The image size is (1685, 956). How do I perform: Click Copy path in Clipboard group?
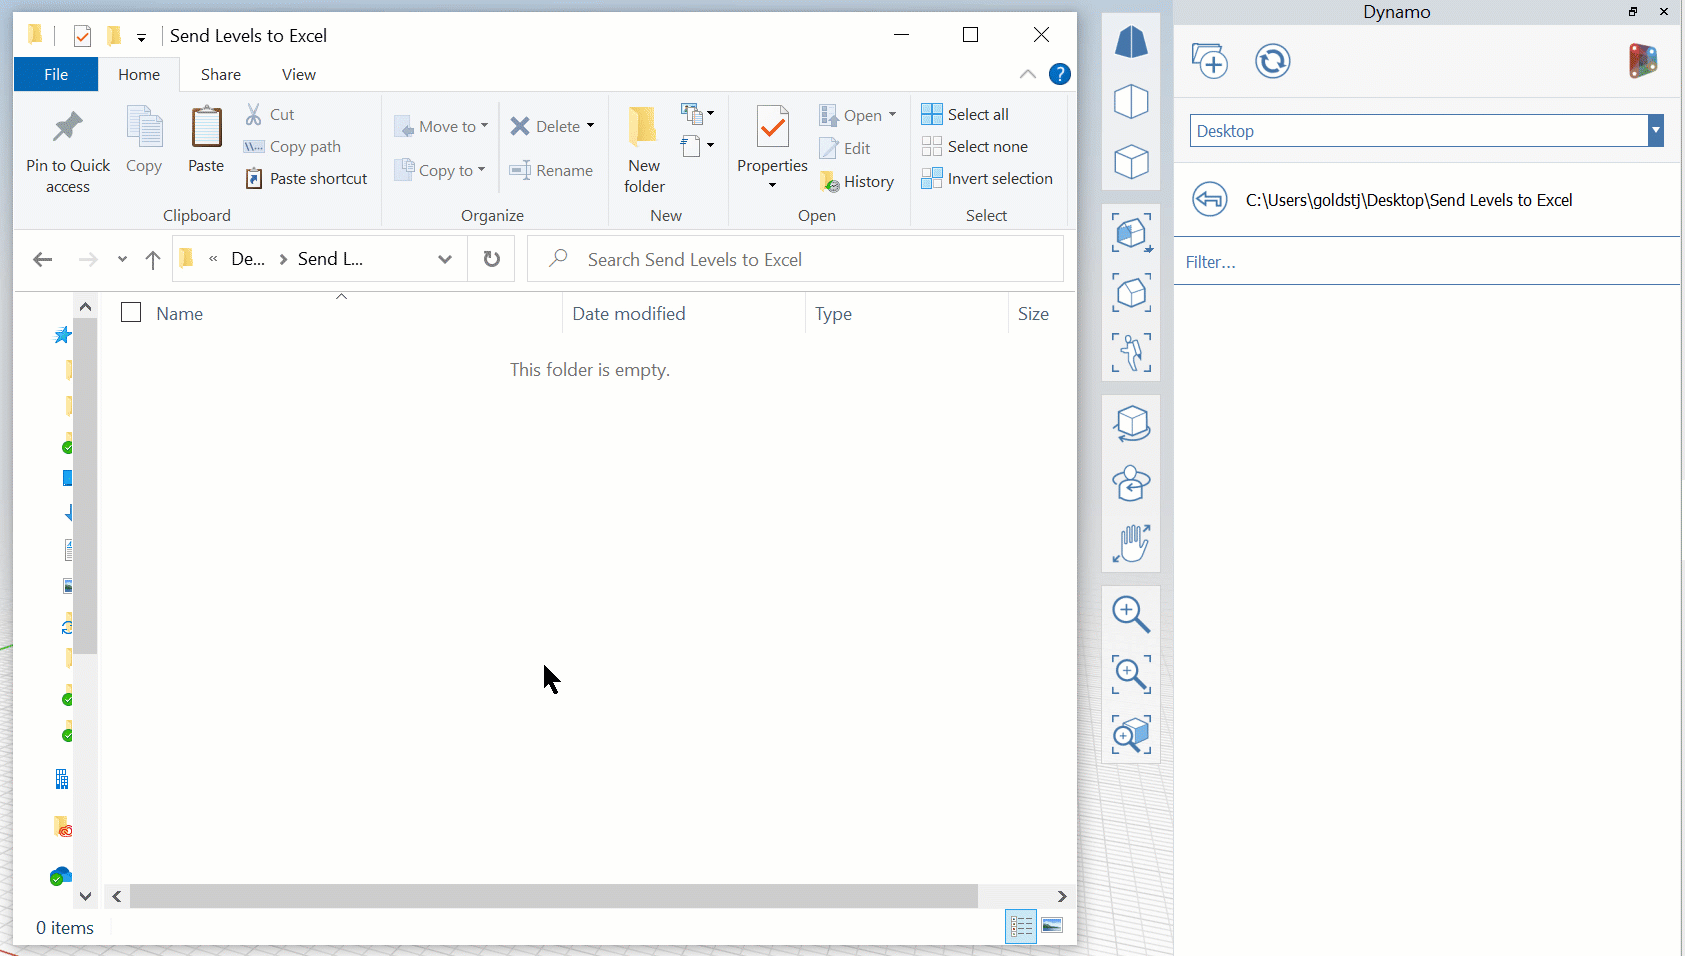(x=293, y=146)
